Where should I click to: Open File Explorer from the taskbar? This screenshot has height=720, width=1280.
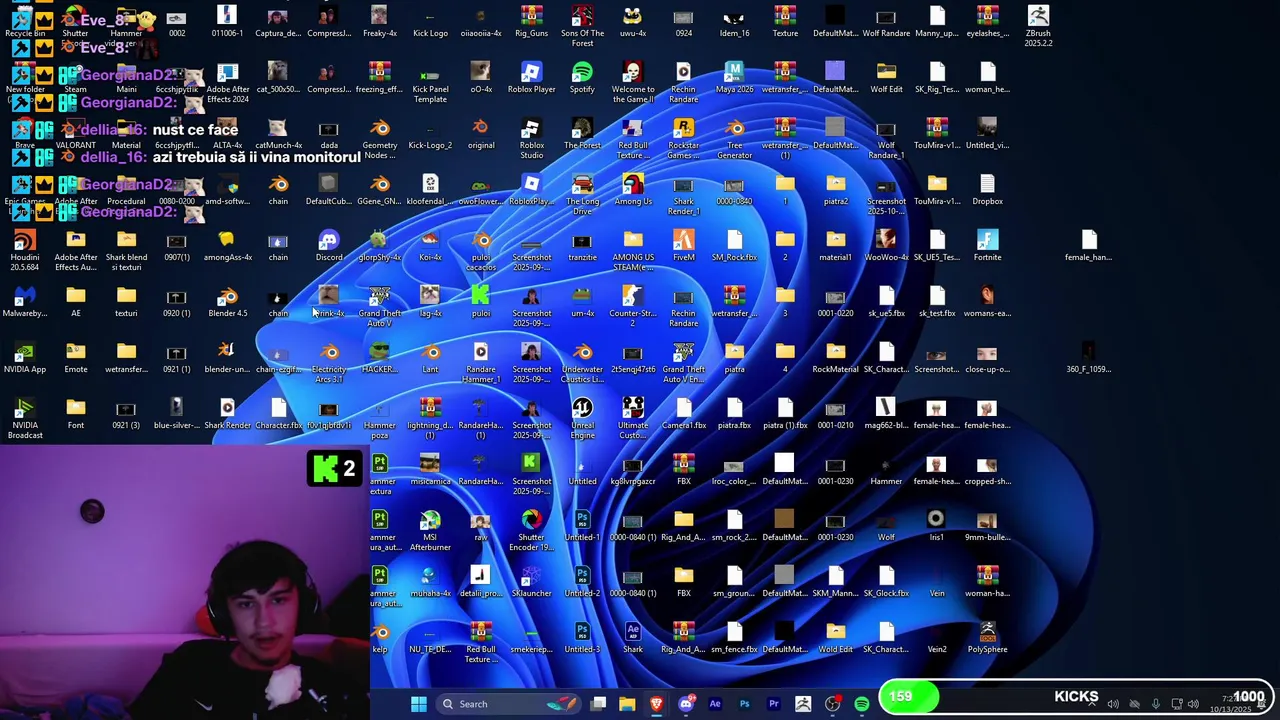pos(627,704)
